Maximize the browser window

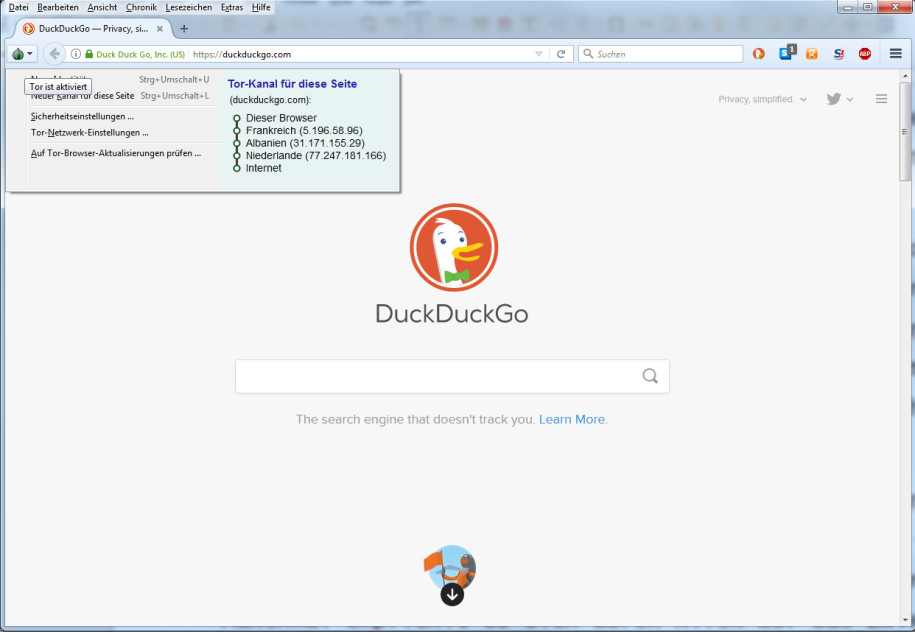point(868,7)
